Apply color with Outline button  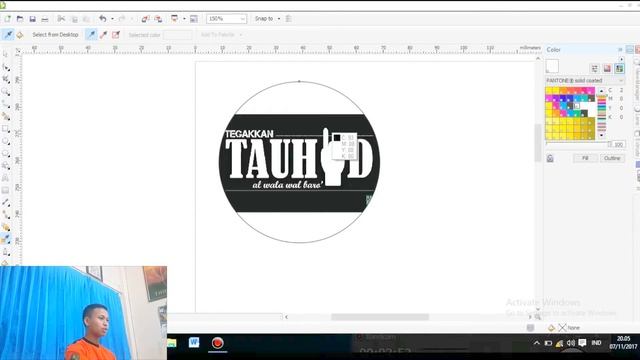point(612,158)
